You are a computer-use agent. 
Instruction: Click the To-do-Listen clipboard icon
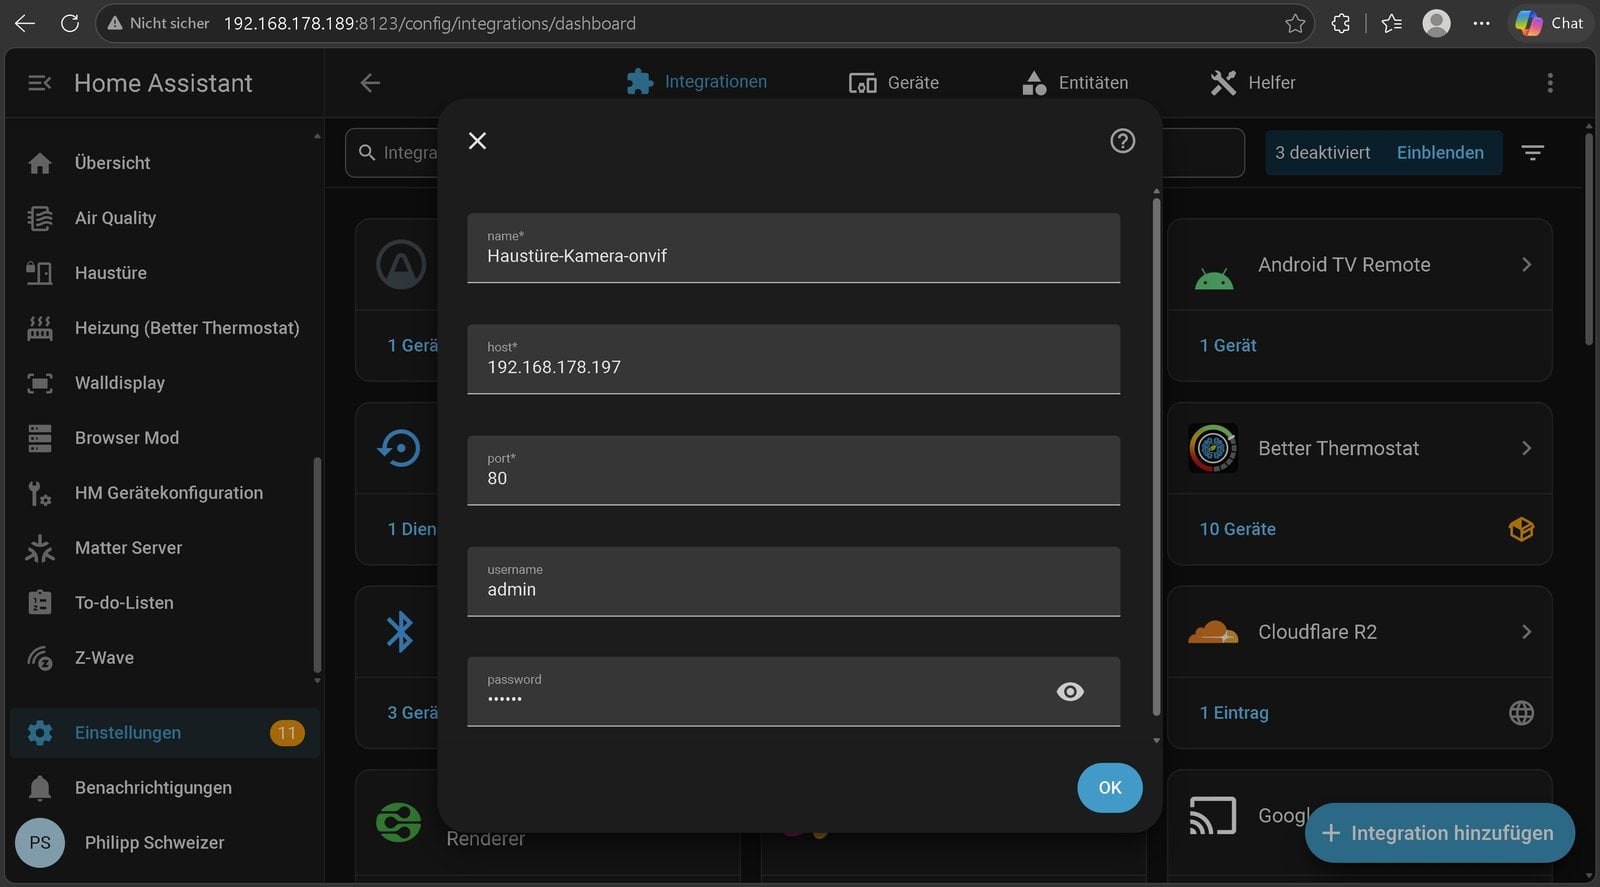[40, 603]
